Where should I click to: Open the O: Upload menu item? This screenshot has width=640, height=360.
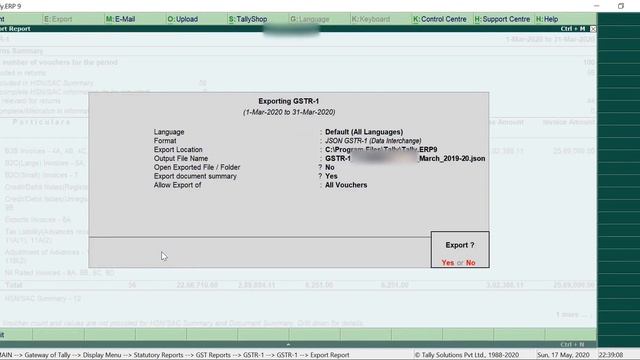pos(182,19)
